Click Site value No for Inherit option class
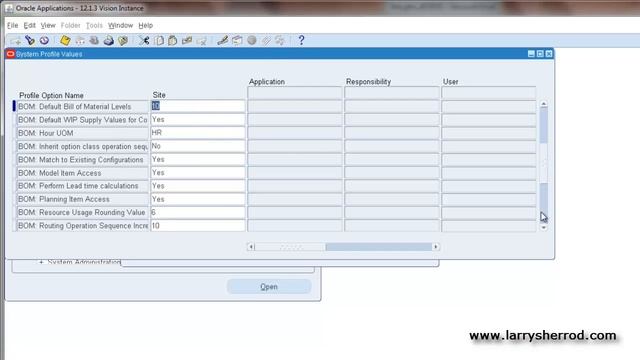Screen dimensions: 640x360 tap(198, 146)
